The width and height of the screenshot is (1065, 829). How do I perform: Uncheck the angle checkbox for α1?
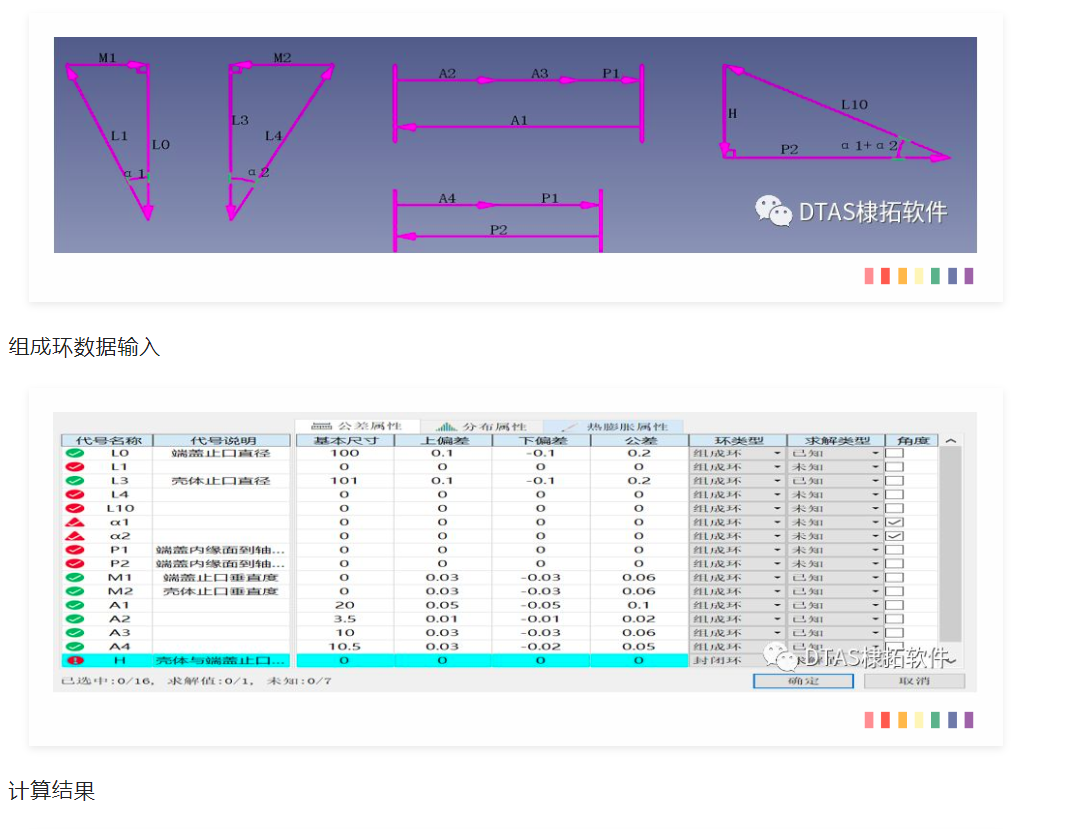coord(894,523)
